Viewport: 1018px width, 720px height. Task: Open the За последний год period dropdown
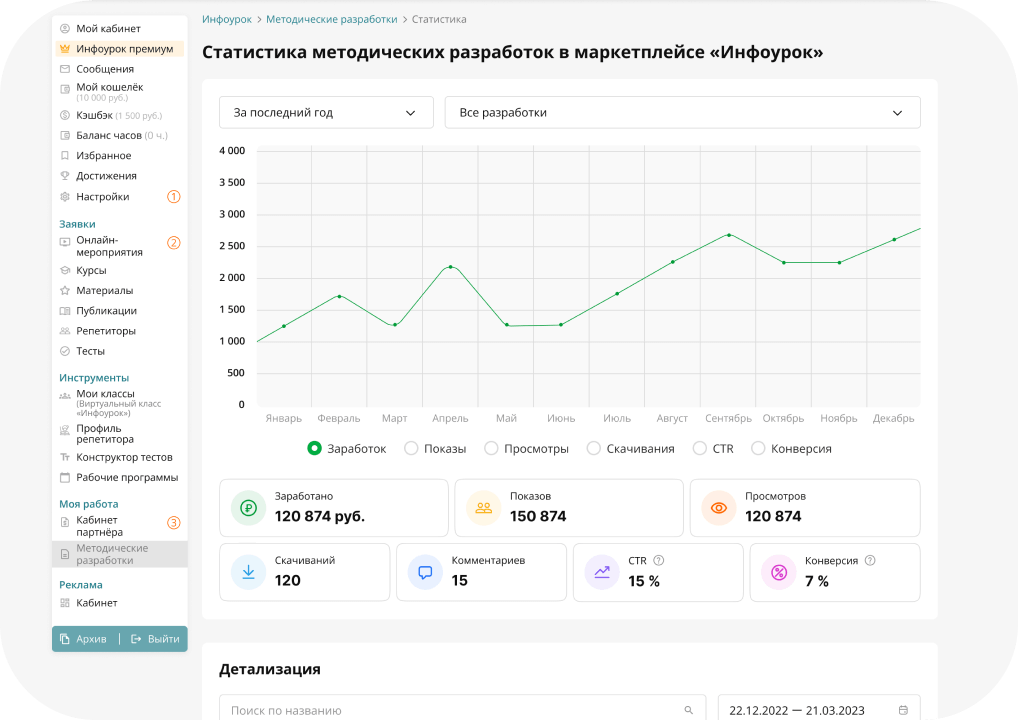tap(326, 113)
